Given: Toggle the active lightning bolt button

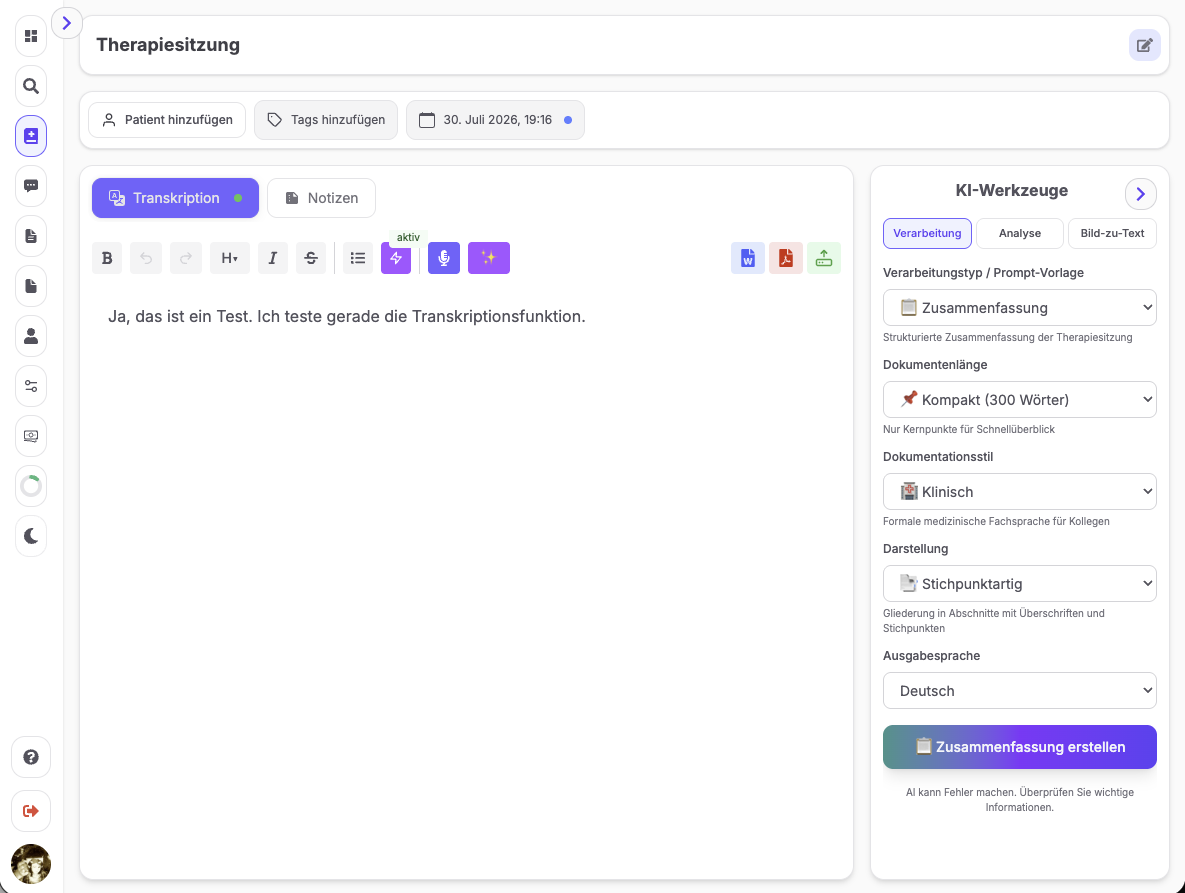Looking at the screenshot, I should 396,258.
